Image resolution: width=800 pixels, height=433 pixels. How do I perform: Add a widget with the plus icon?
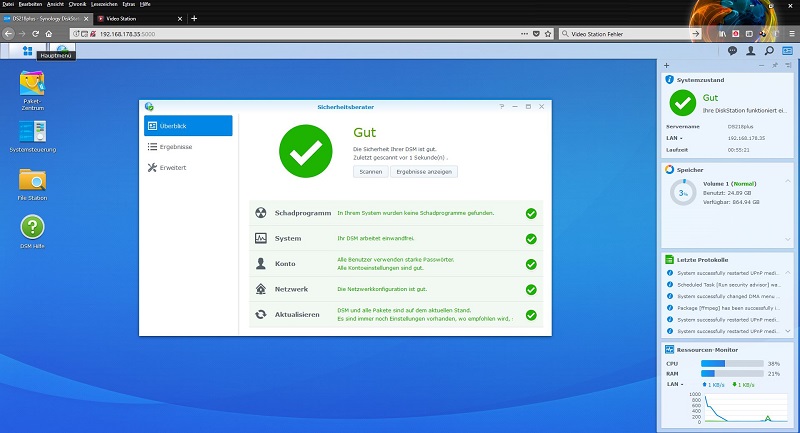pos(666,65)
